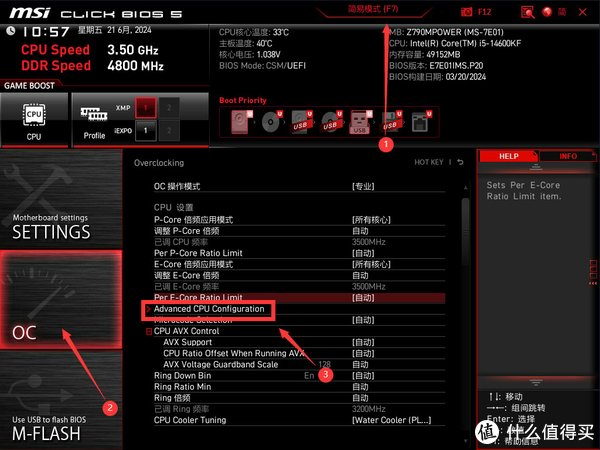Open the HOT KEY list
600x450 pixels.
[429, 162]
